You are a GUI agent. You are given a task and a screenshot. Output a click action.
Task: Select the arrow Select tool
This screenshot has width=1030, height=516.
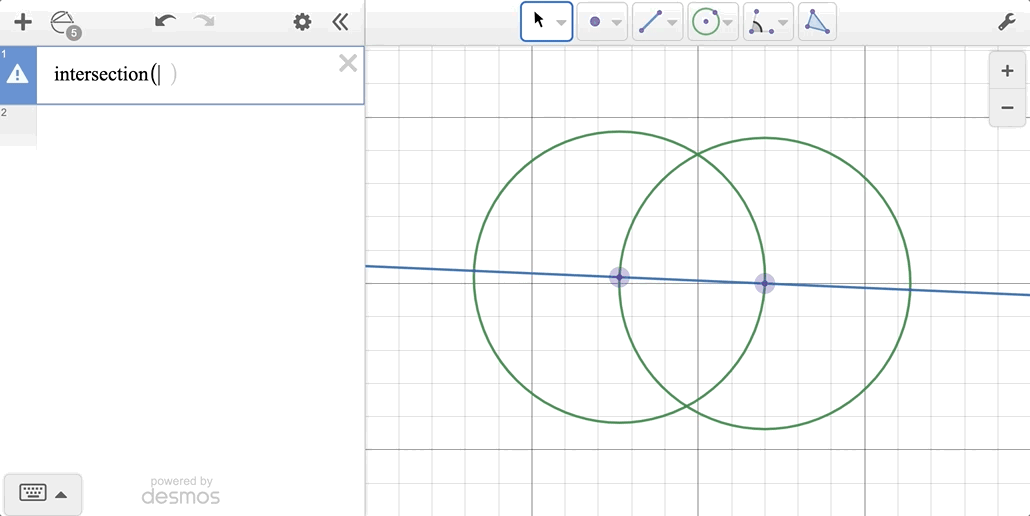pyautogui.click(x=539, y=21)
